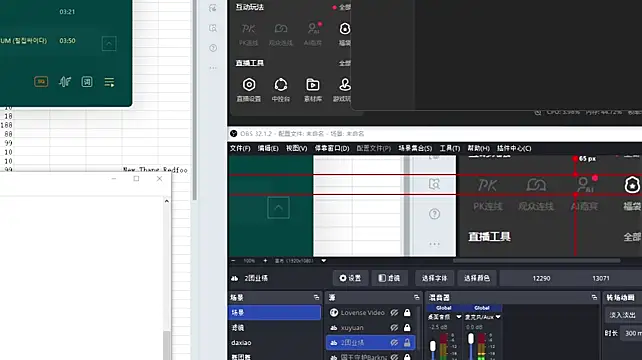
Task: Click the 选择颜色 select color button
Action: pos(477,278)
